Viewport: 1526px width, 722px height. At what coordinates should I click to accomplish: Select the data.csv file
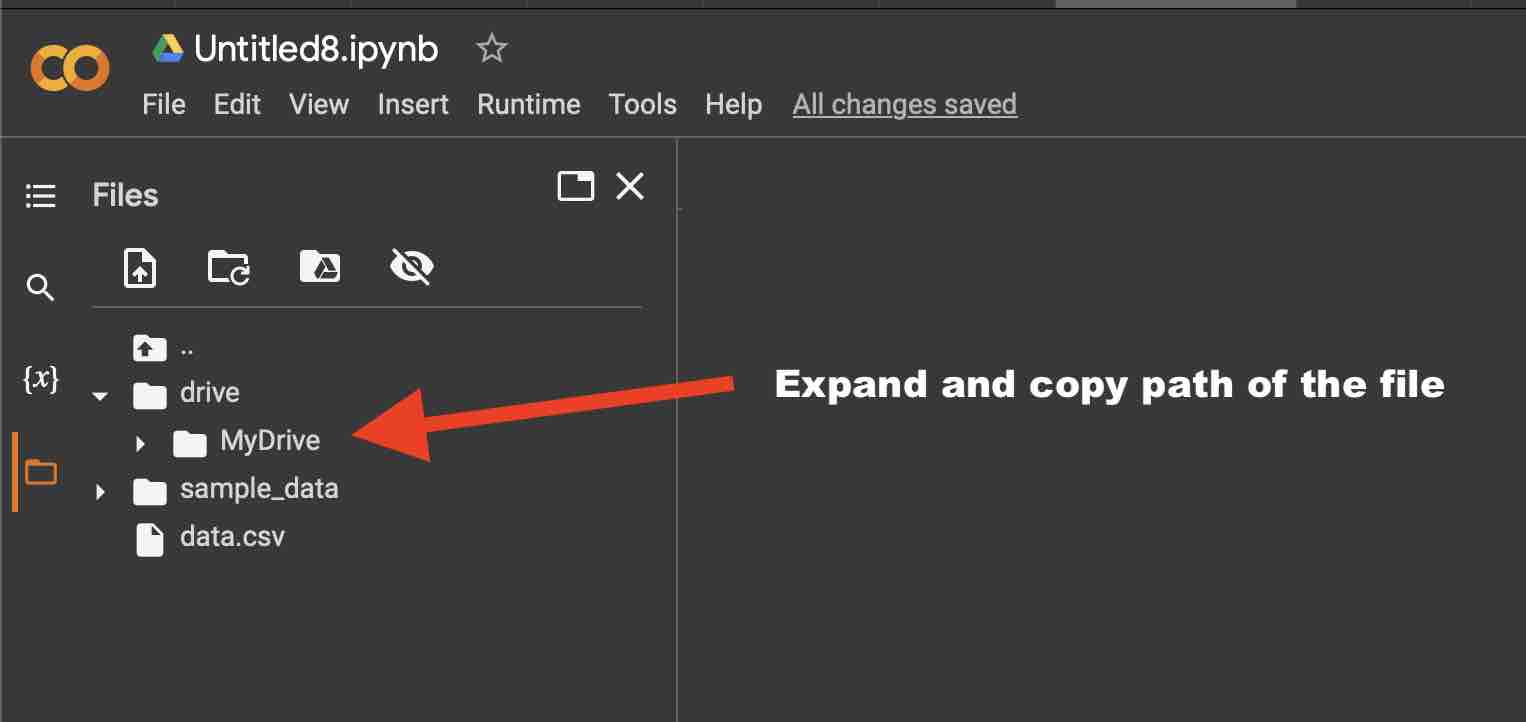tap(232, 537)
